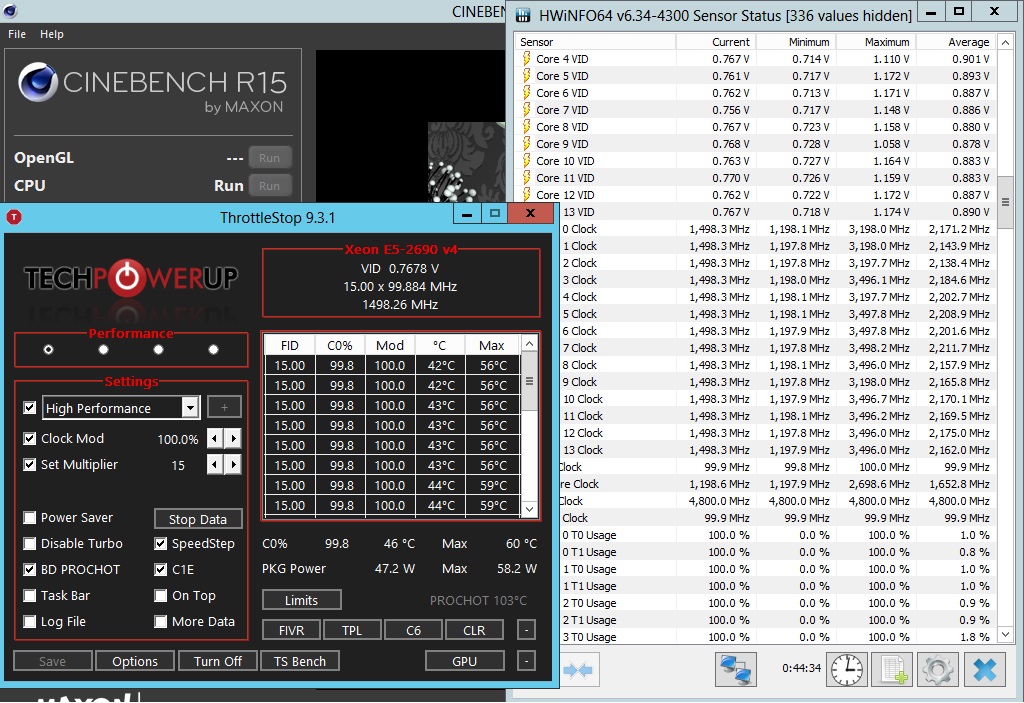Open the Cinebench File menu
This screenshot has width=1024, height=703.
pyautogui.click(x=17, y=34)
